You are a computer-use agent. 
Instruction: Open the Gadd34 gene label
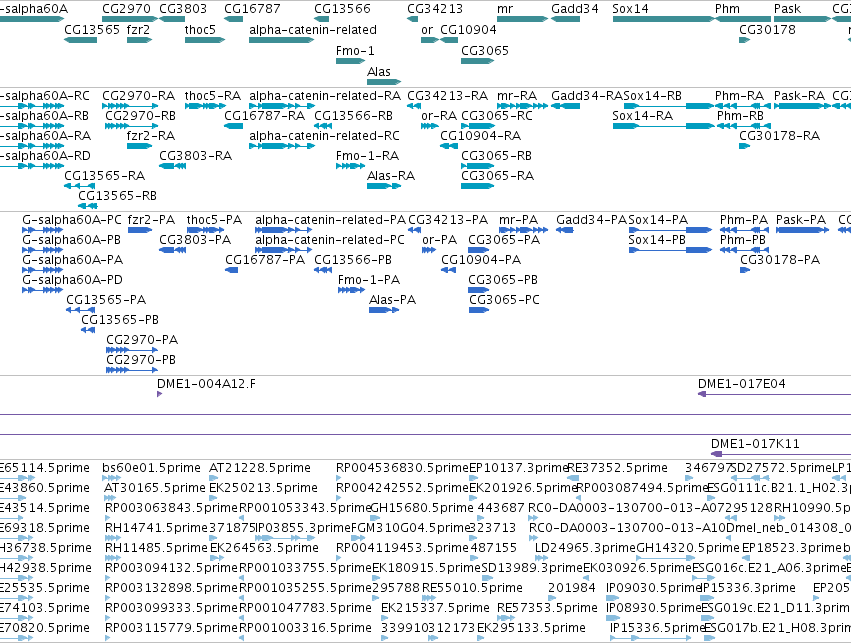pos(575,9)
